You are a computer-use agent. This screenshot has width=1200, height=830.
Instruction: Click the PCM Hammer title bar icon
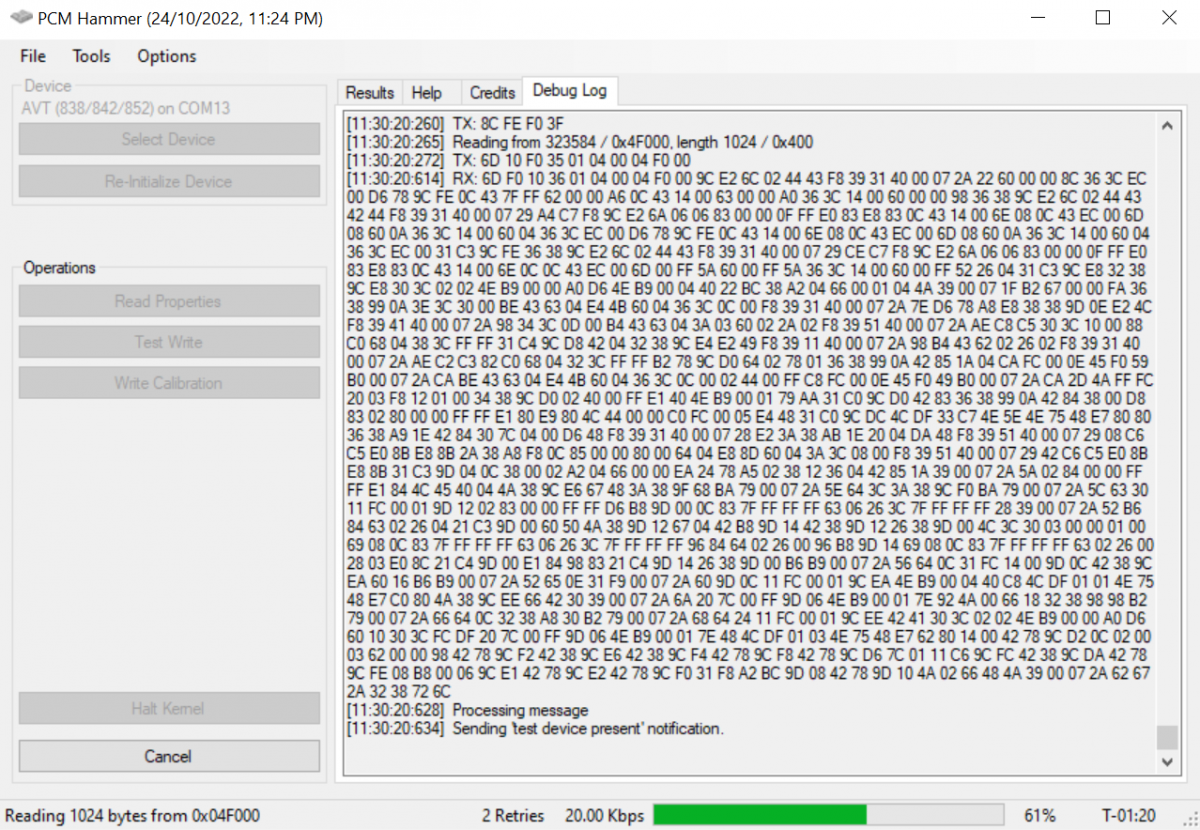point(20,18)
